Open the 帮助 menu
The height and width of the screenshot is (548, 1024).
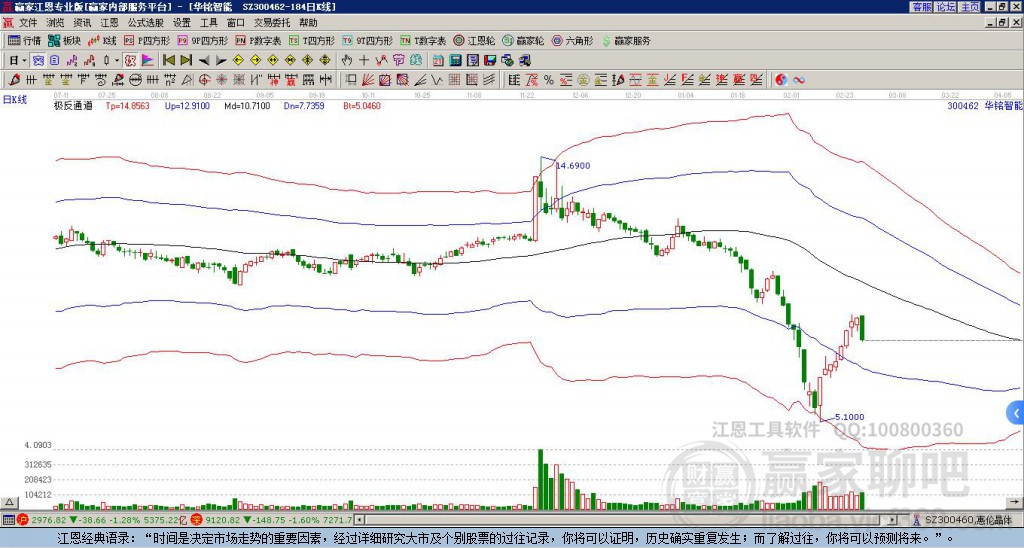click(x=308, y=23)
